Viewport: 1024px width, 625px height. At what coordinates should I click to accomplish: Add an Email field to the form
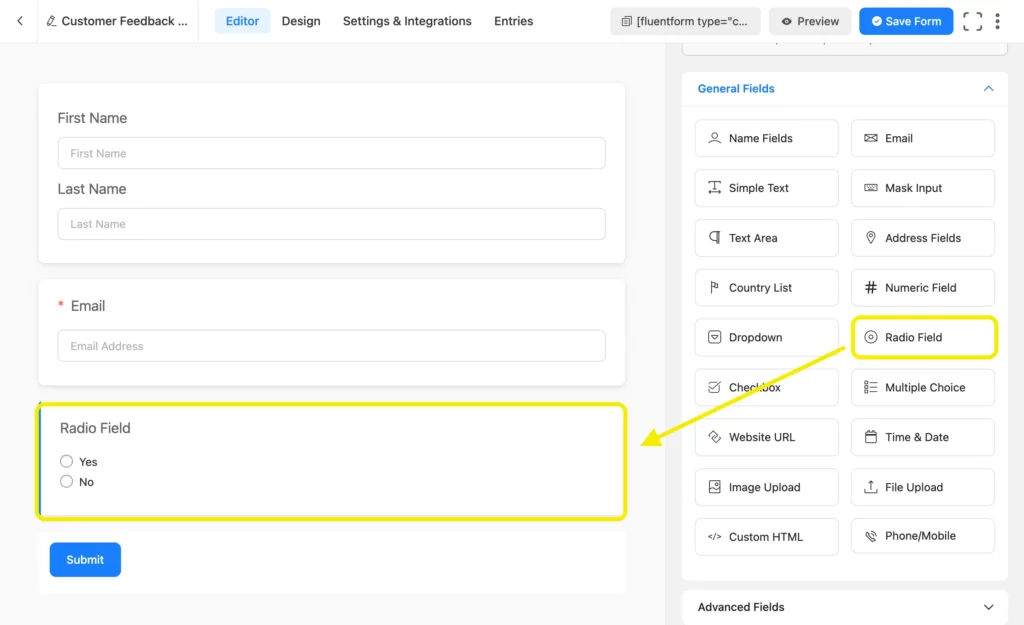(922, 138)
